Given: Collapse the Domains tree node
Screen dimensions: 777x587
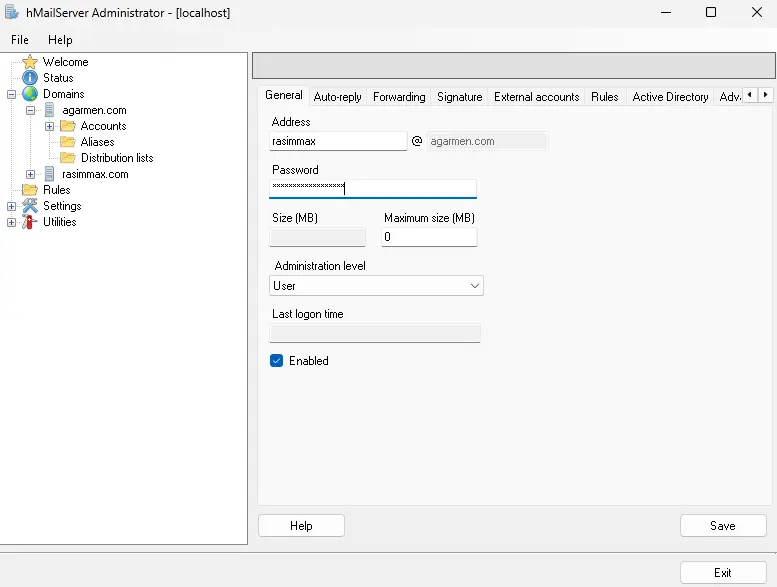Looking at the screenshot, I should coord(11,94).
